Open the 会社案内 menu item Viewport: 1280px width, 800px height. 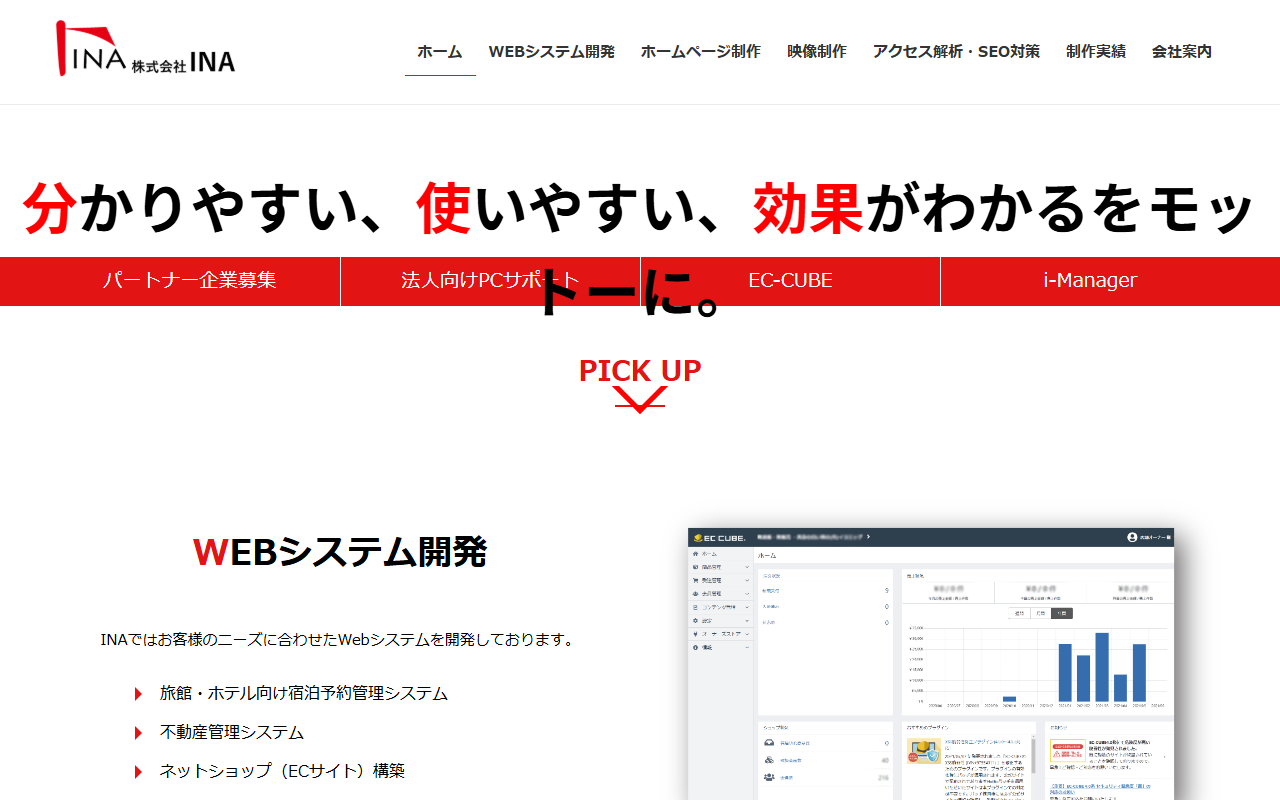(1181, 52)
